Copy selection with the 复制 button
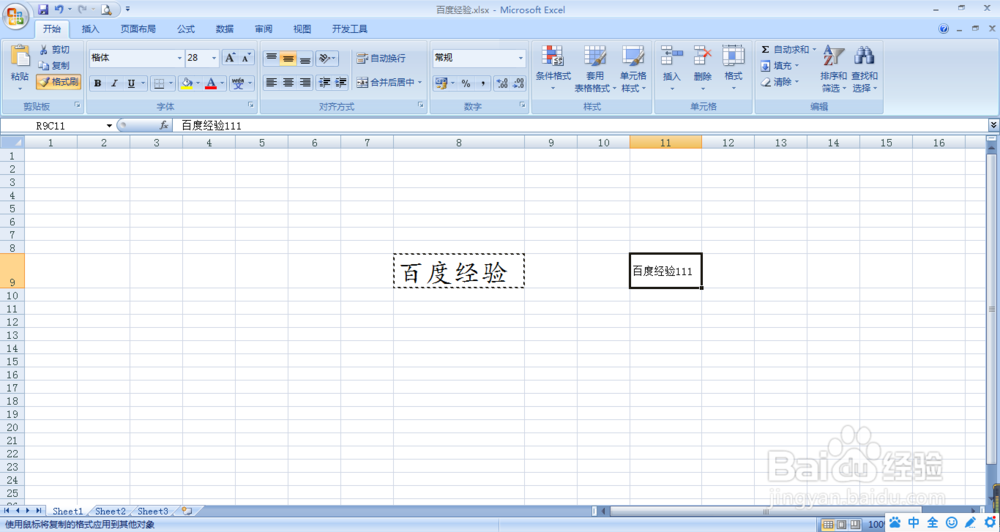Screen dimensions: 1000x532 pos(54,66)
